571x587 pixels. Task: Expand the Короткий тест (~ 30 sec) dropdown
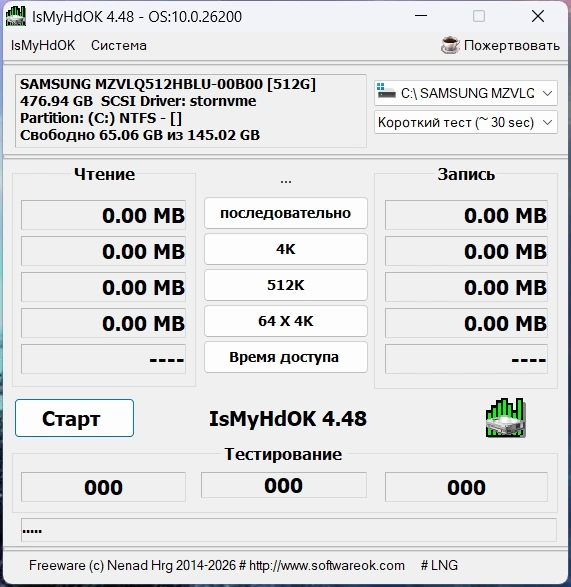465,122
